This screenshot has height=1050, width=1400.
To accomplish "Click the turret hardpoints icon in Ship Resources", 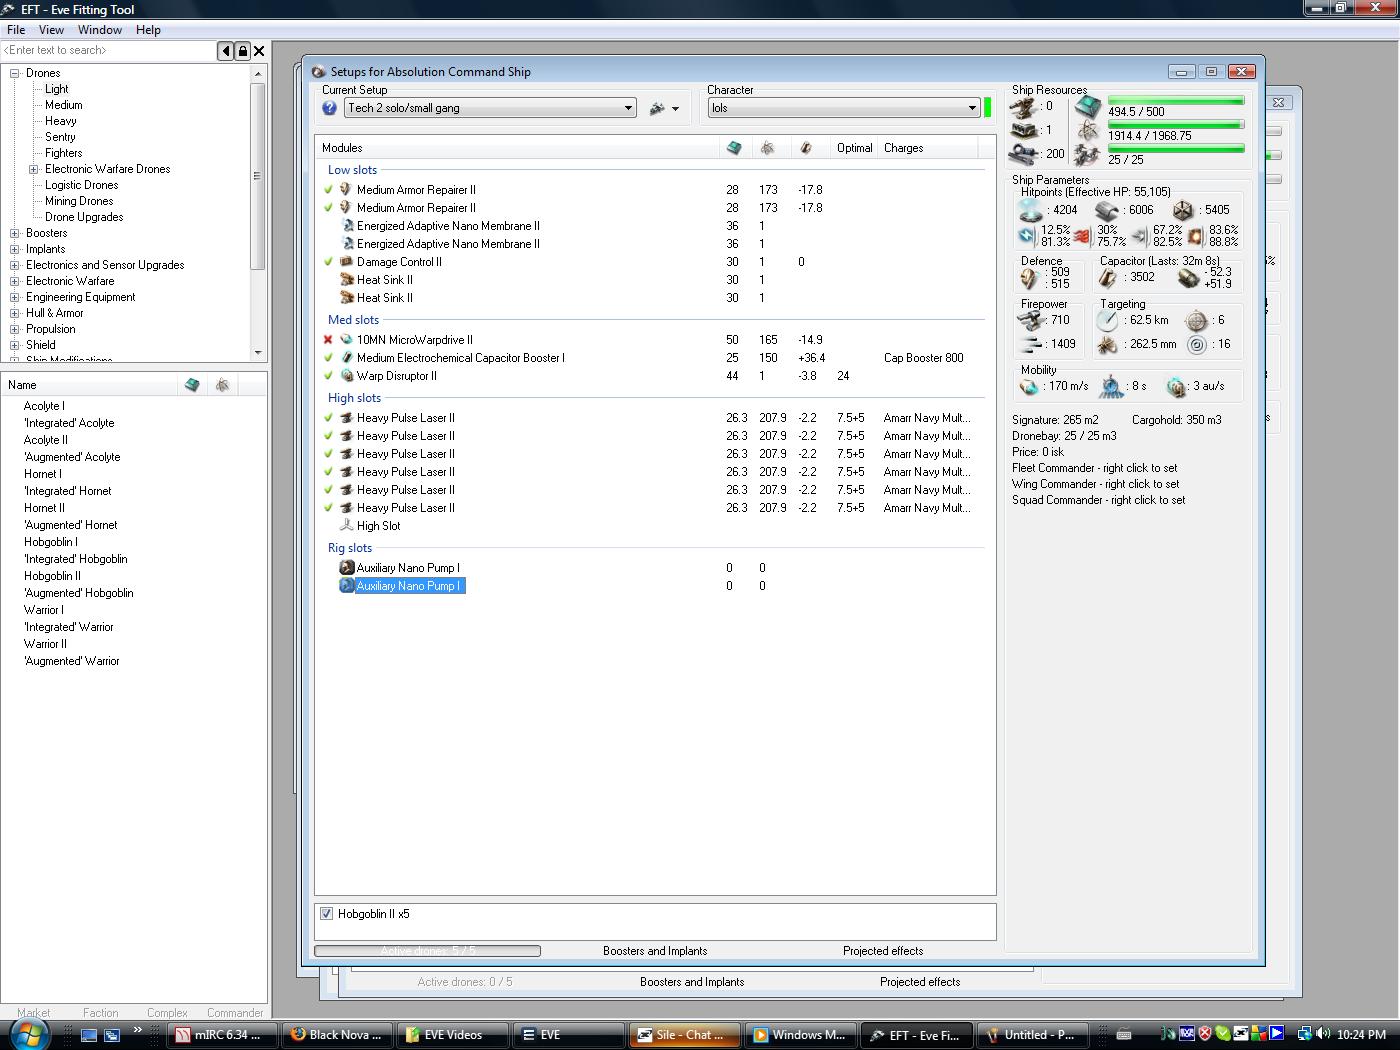I will [x=1023, y=106].
